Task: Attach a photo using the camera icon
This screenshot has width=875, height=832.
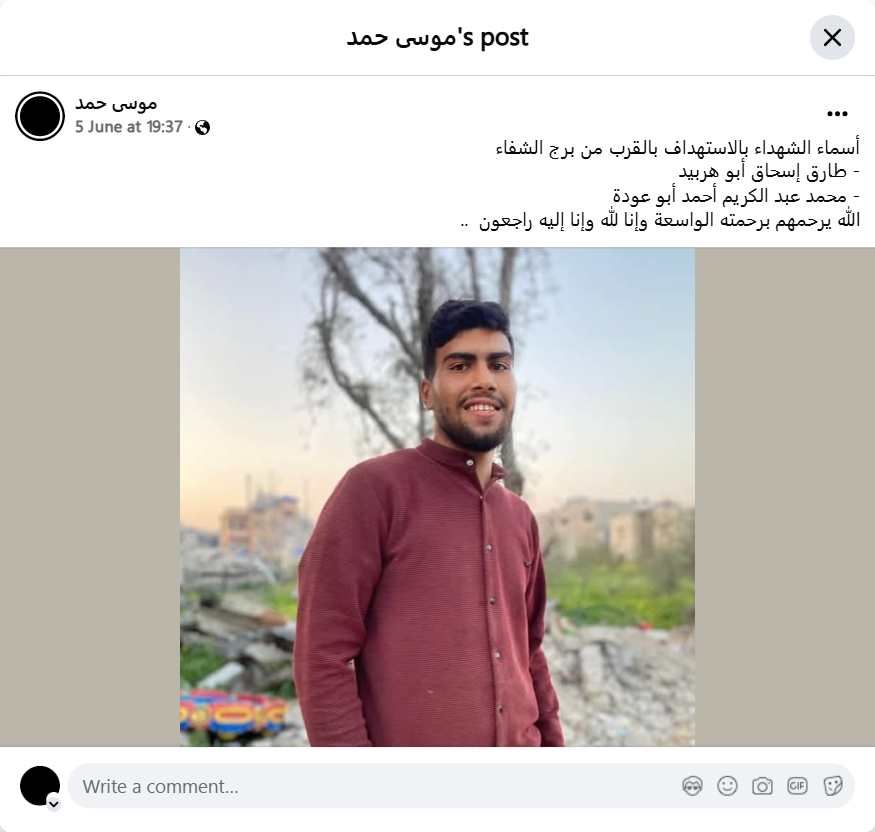Action: tap(762, 786)
